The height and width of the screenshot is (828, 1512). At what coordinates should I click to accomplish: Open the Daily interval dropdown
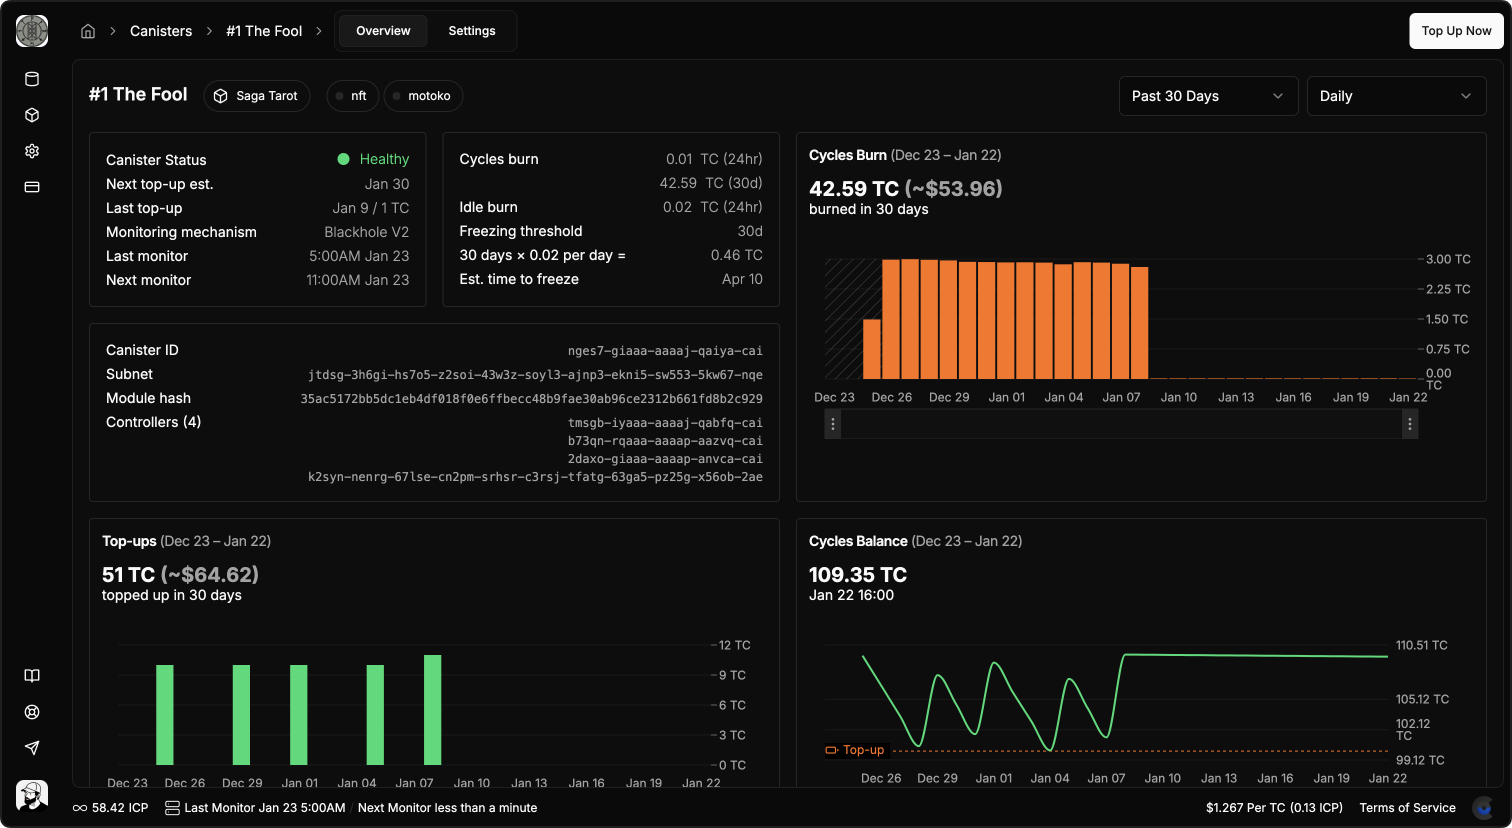point(1396,95)
